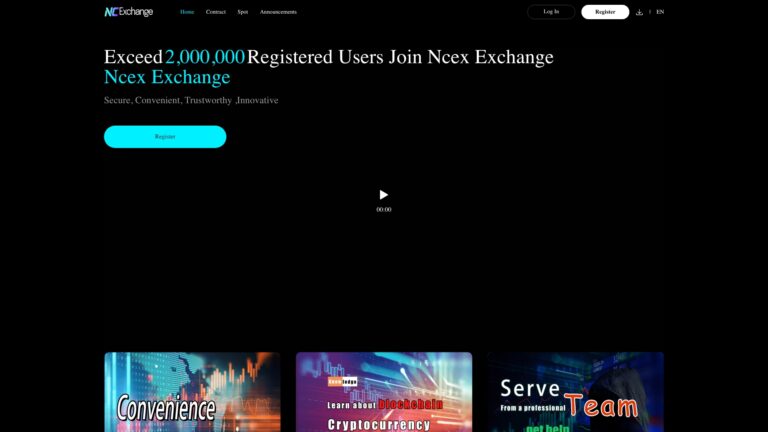Click the red Team text on the Serve card

point(602,407)
